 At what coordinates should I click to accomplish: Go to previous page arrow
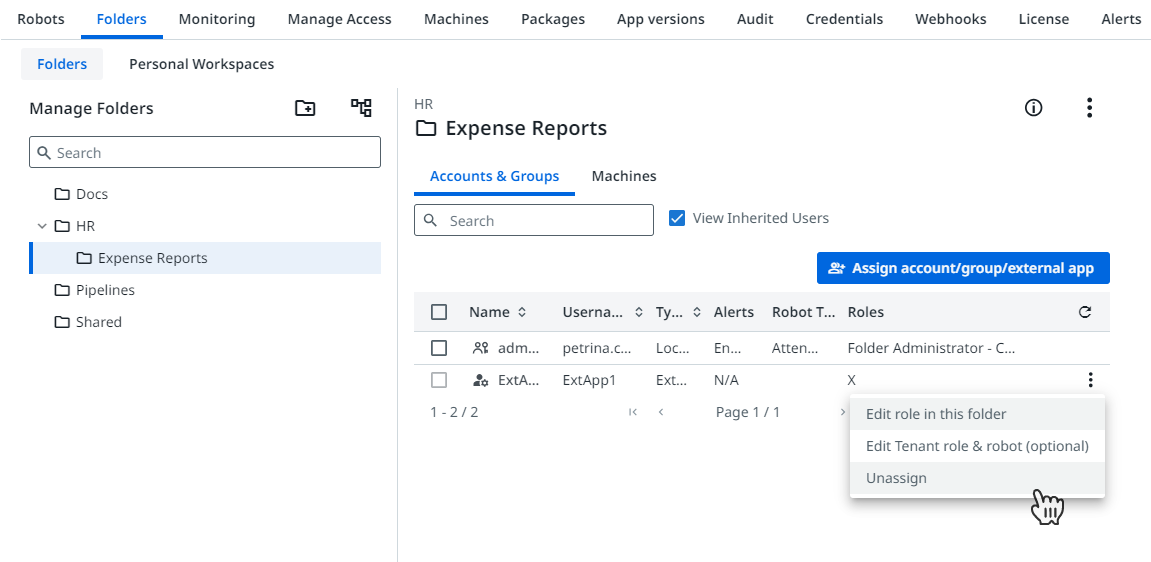point(661,412)
